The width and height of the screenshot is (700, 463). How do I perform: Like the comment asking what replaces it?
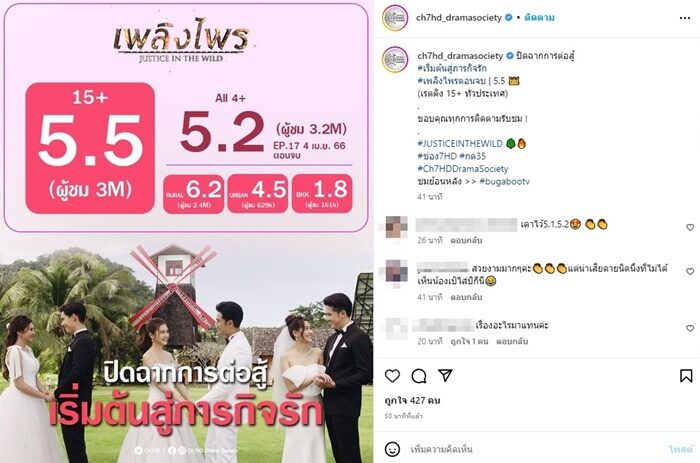[690, 328]
